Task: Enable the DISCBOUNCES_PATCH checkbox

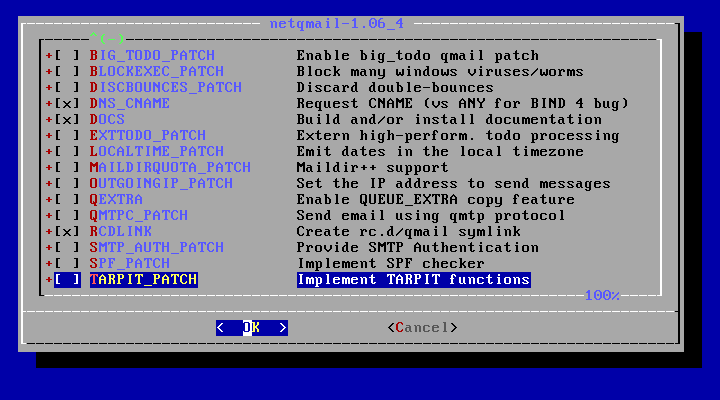Action: (x=67, y=87)
